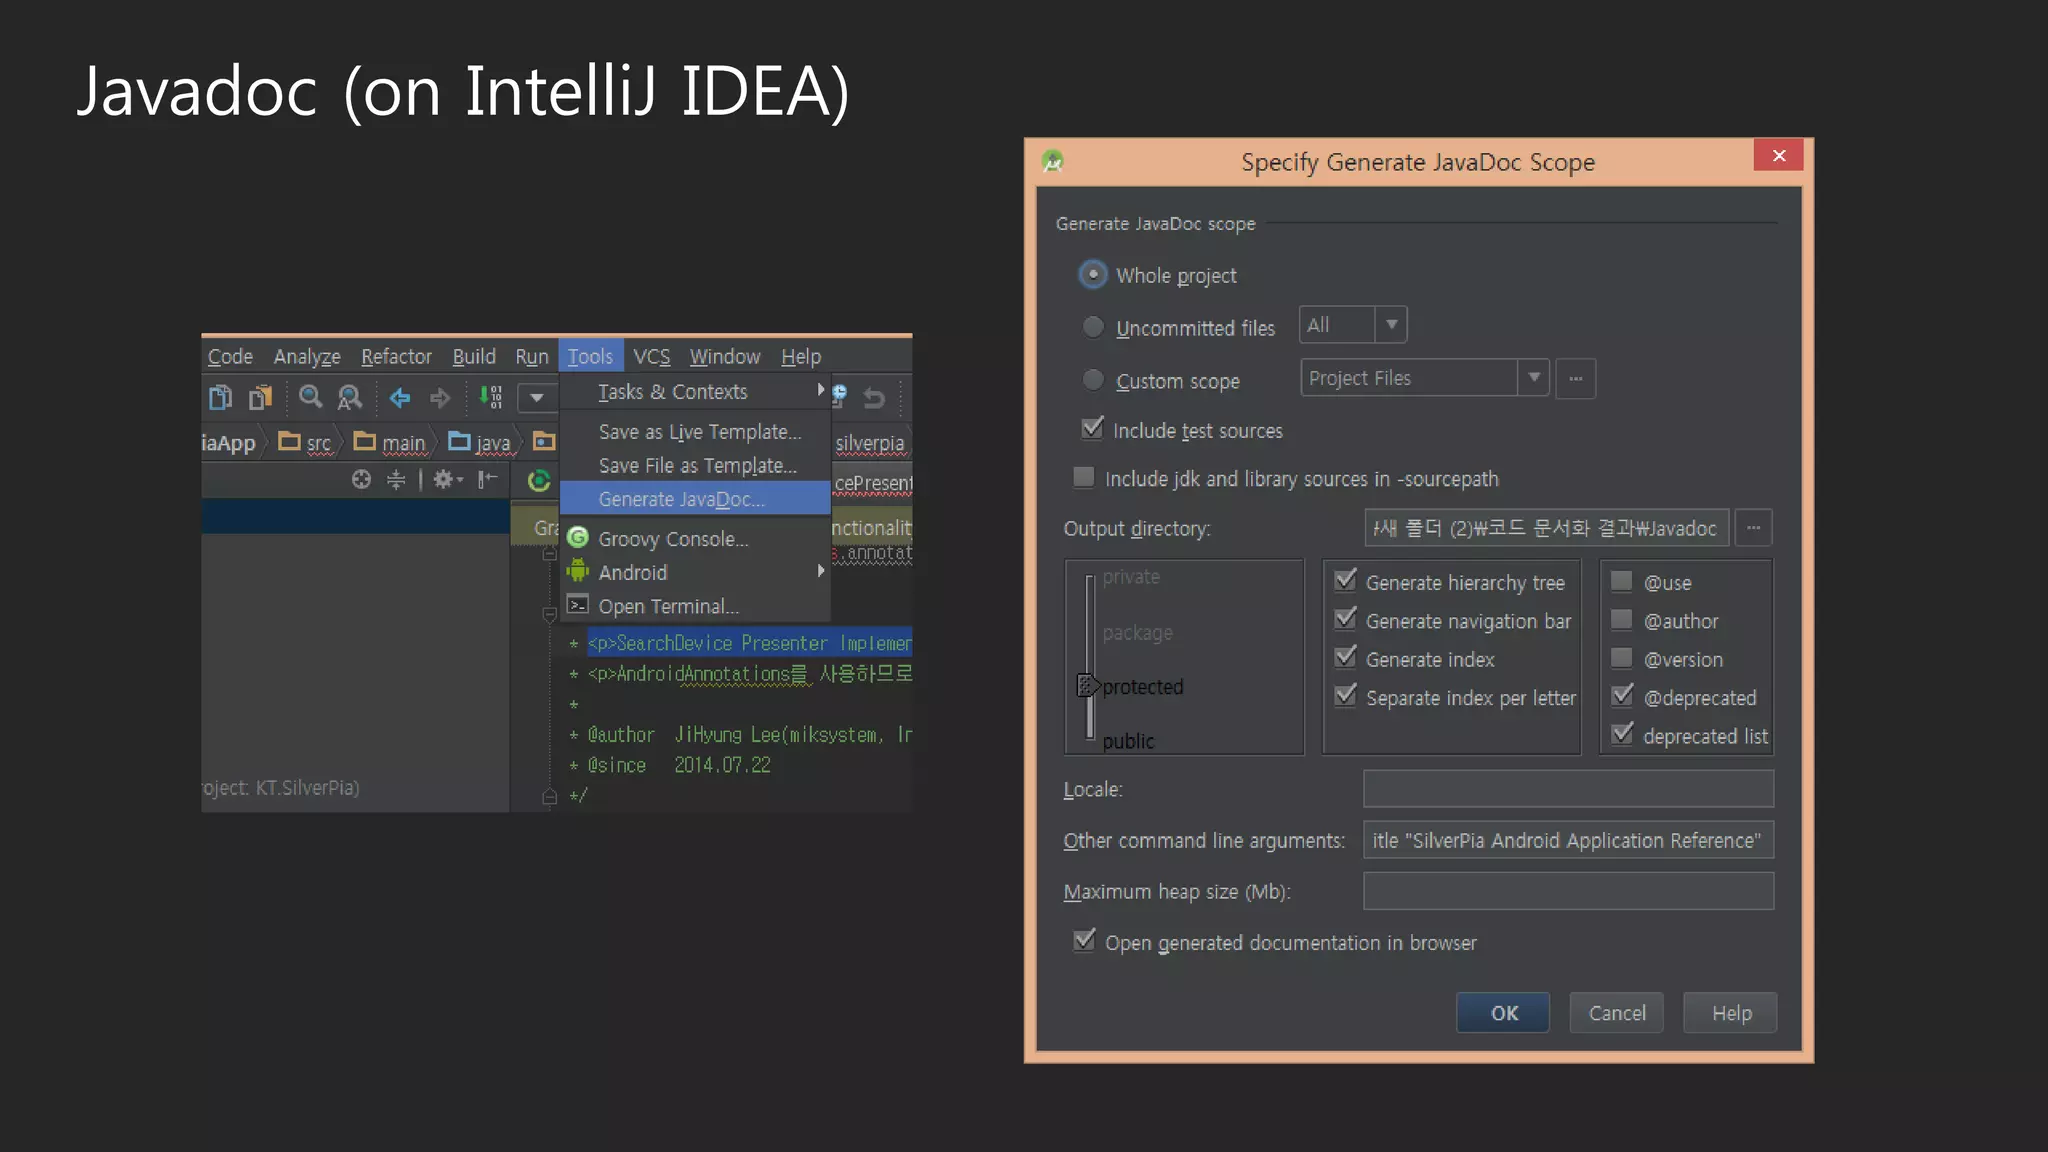This screenshot has width=2048, height=1152.
Task: Choose Generate JavaDoc menu entry
Action: [695, 498]
